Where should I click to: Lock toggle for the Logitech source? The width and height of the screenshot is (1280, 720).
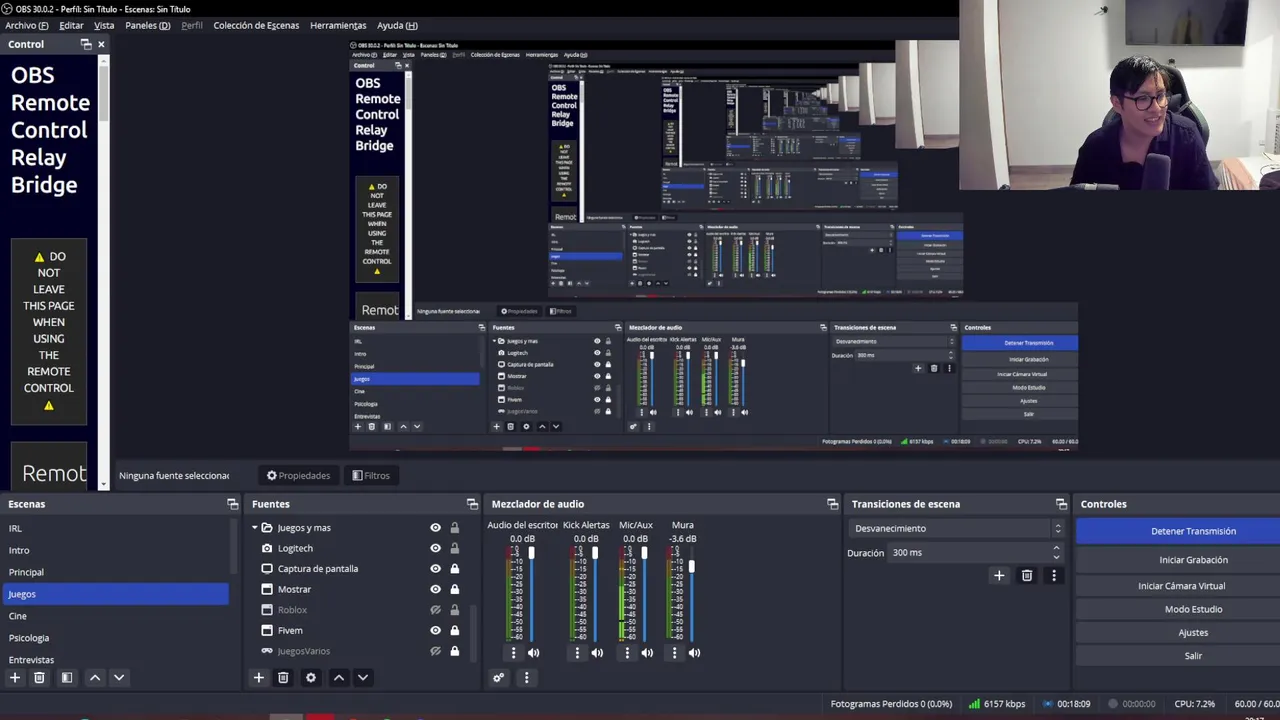454,548
